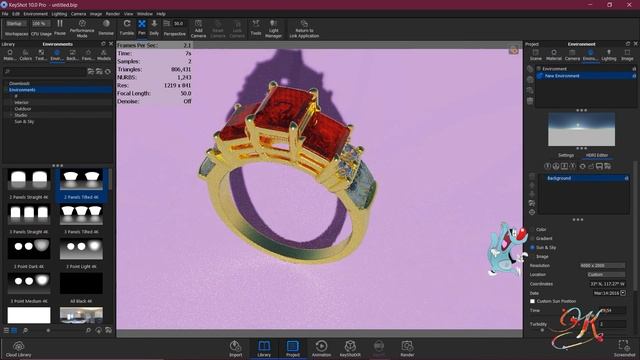The width and height of the screenshot is (640, 360).
Task: Open KeyShotXR wizard from bottom bar
Action: (350, 349)
